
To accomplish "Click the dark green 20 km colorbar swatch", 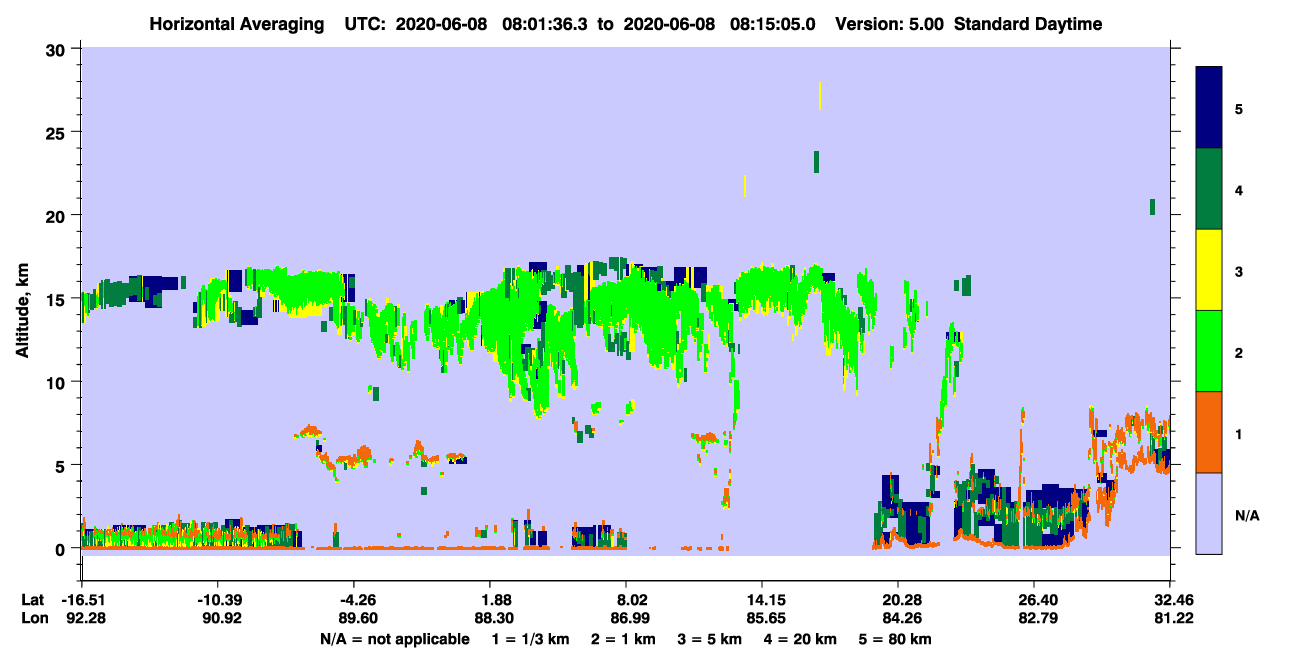I will point(1209,189).
